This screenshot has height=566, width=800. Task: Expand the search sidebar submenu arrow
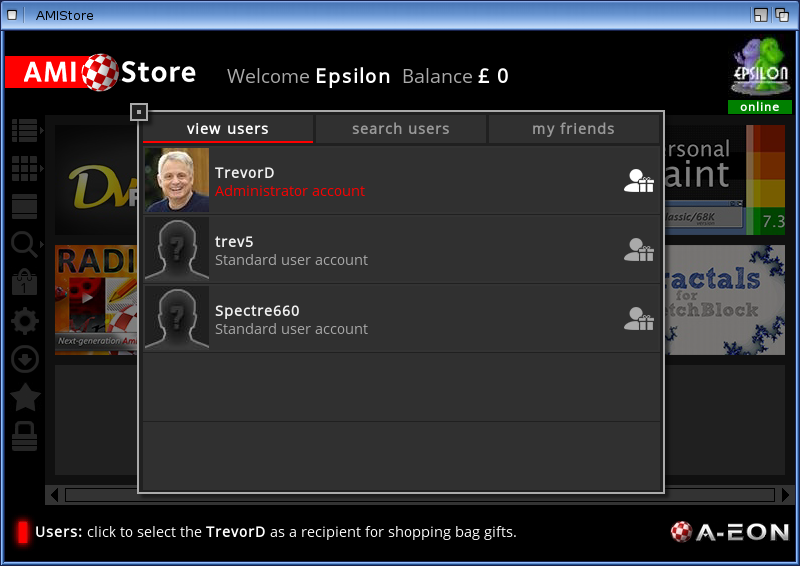tap(42, 244)
